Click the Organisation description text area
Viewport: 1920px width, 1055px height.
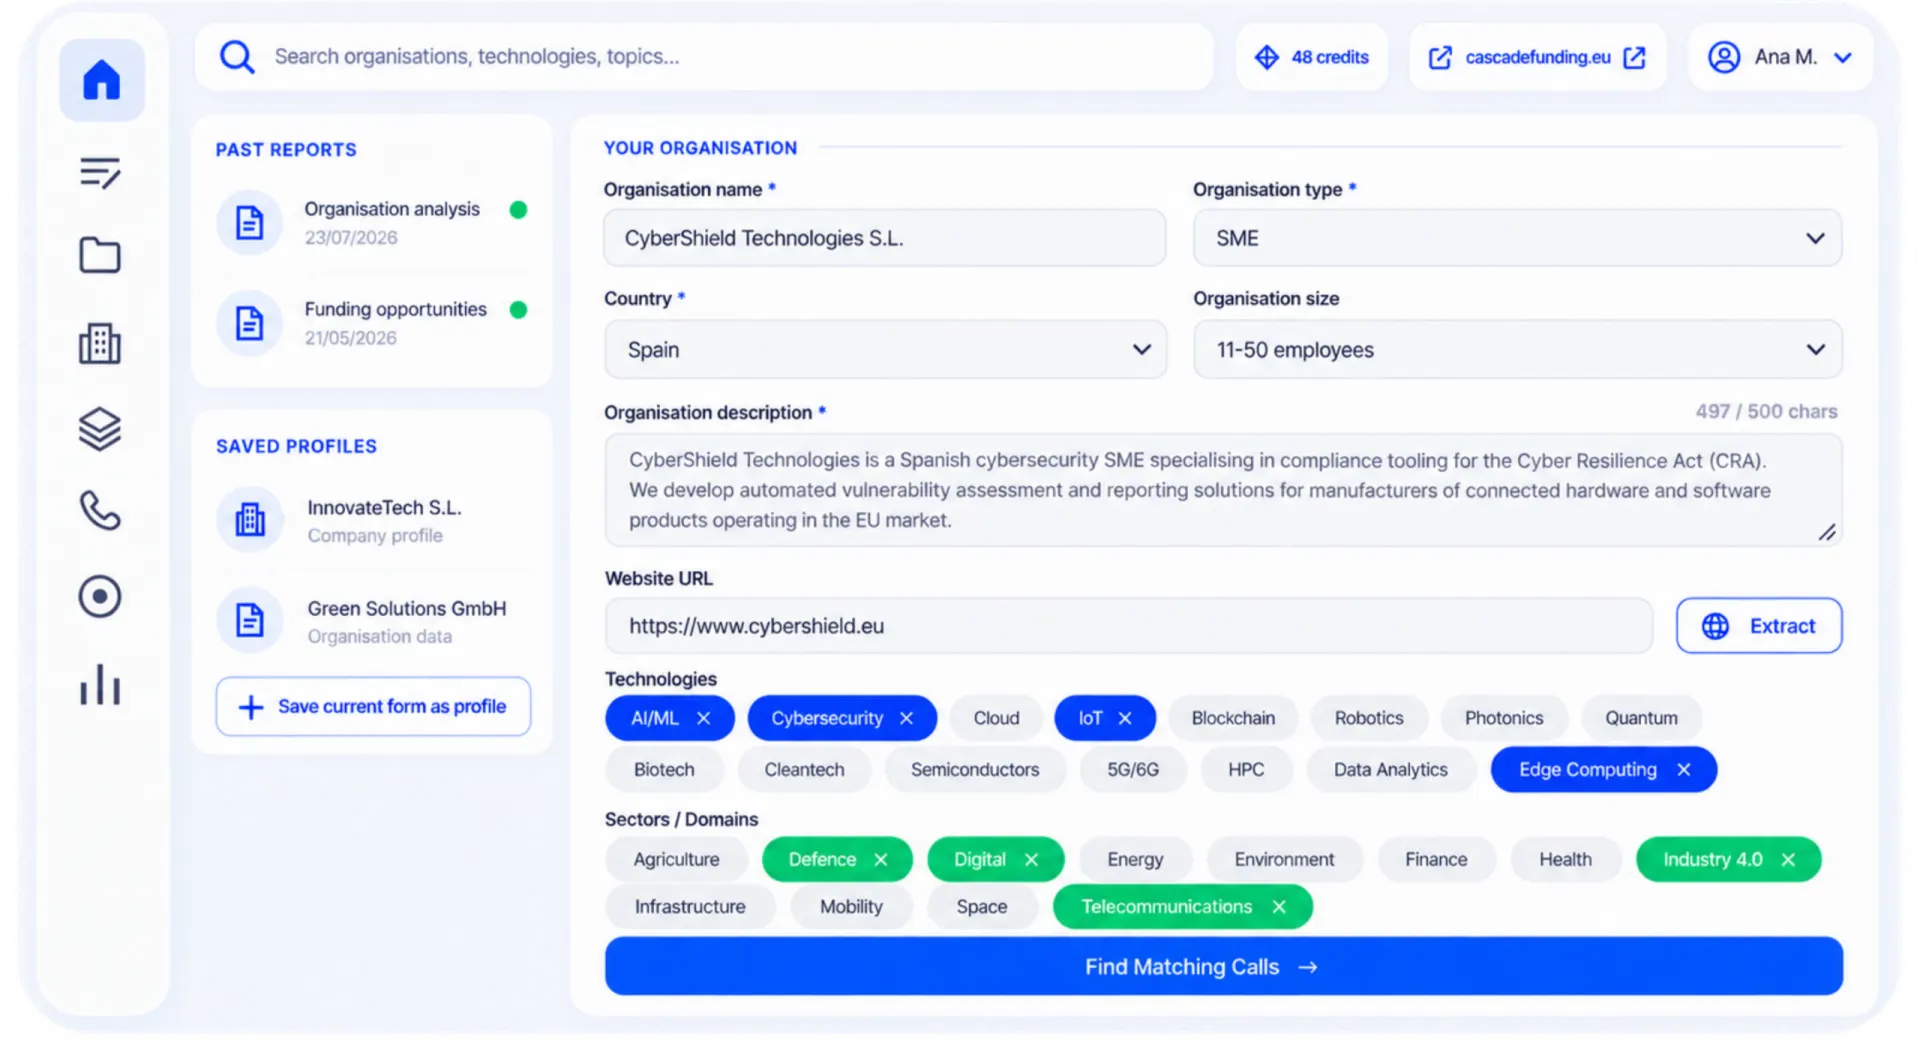point(1223,490)
